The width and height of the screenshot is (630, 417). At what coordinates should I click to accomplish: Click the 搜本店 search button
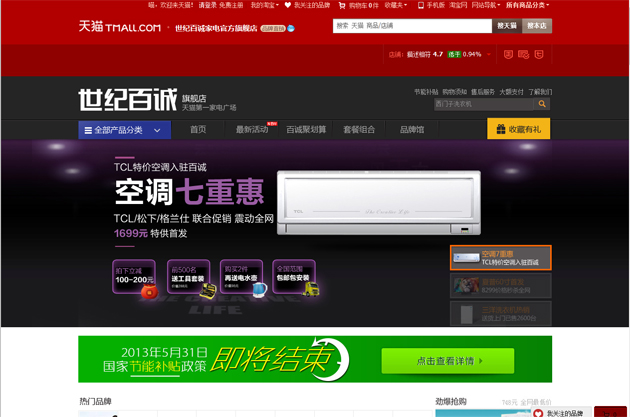click(x=537, y=26)
